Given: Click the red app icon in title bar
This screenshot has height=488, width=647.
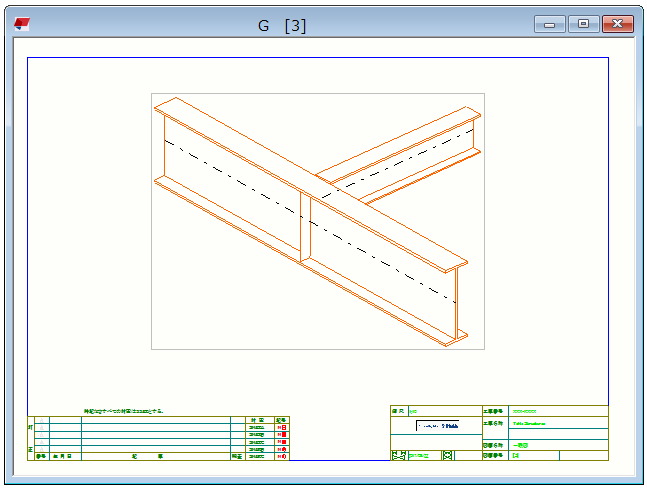Looking at the screenshot, I should [22, 25].
